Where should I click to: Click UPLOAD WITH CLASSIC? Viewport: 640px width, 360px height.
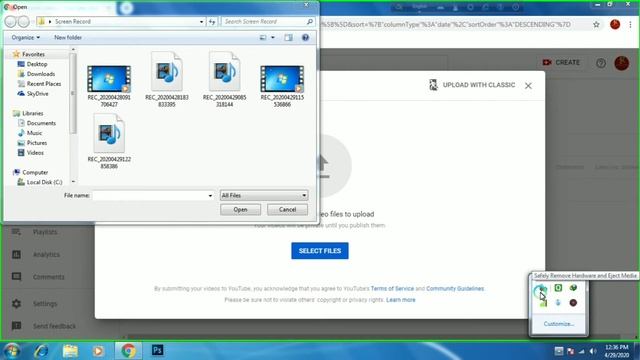pyautogui.click(x=472, y=85)
